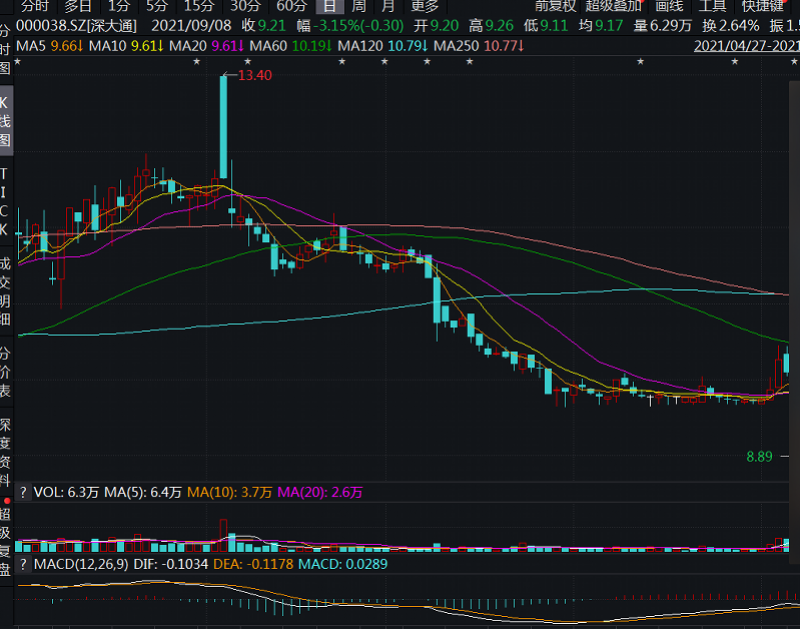Click the help icon beside MACD indicator
Viewport: 800px width, 629px height.
coord(24,565)
